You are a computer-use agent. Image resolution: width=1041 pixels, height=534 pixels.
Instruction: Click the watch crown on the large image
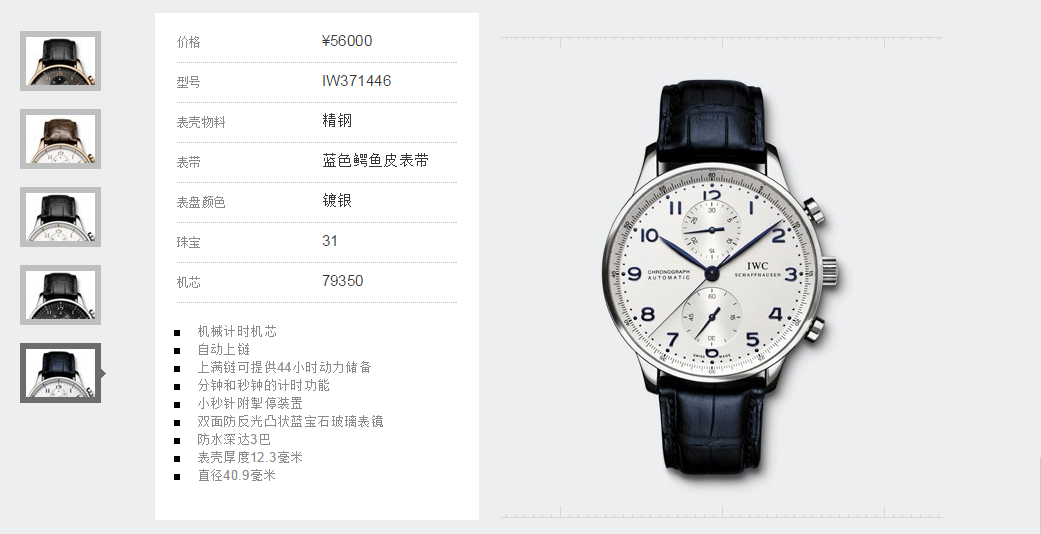point(829,271)
